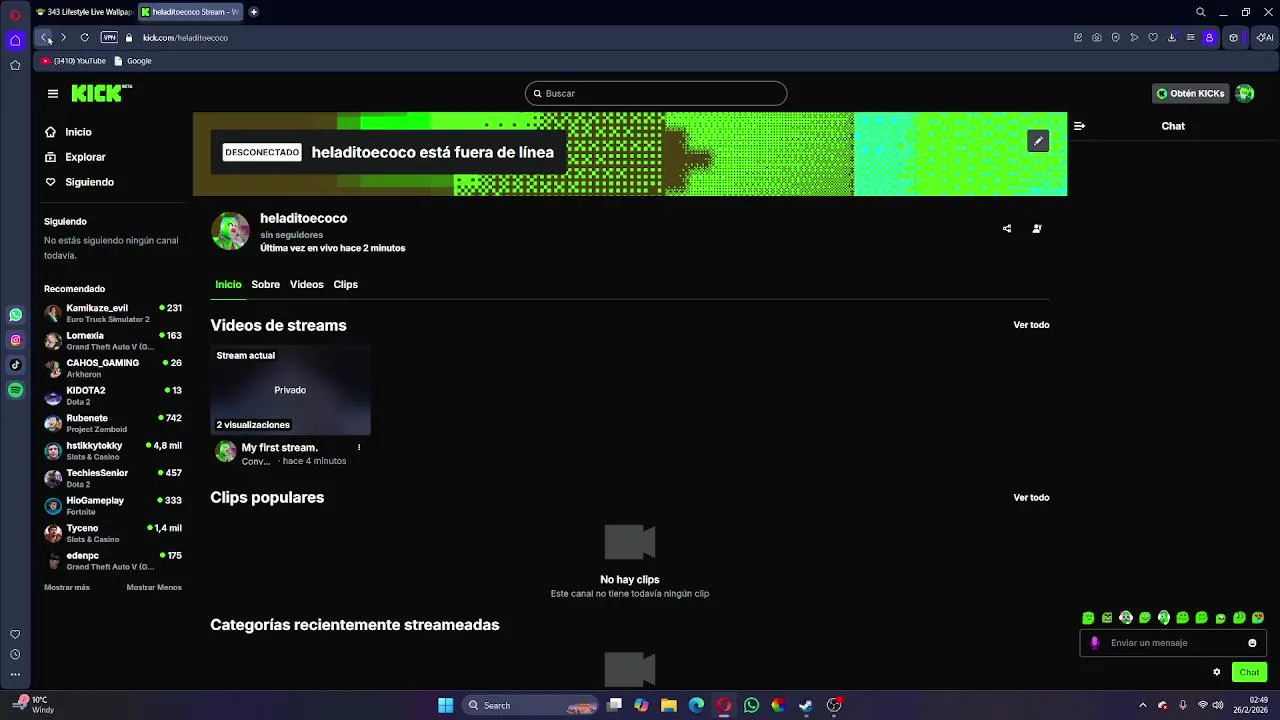This screenshot has width=1280, height=720.
Task: Open HioGameplay recommended channel
Action: pos(113,506)
